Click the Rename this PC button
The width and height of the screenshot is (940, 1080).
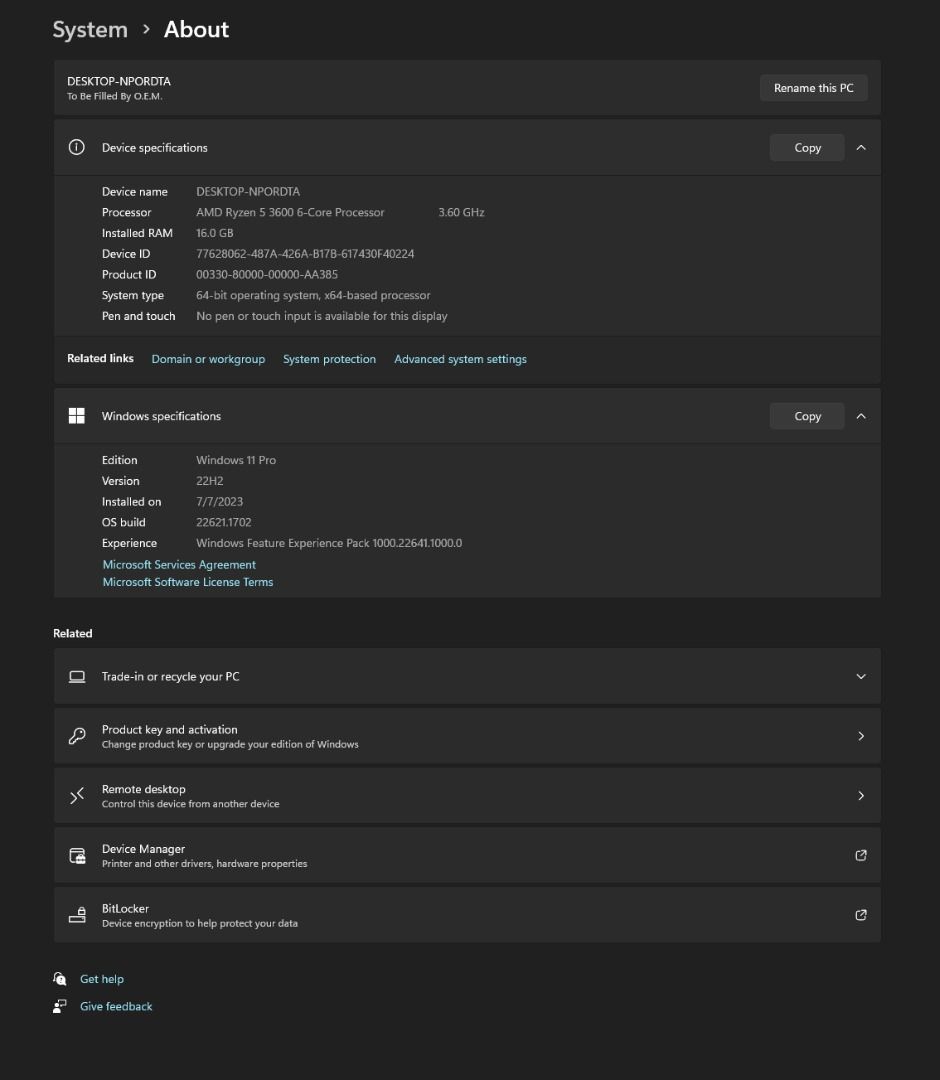pyautogui.click(x=813, y=87)
